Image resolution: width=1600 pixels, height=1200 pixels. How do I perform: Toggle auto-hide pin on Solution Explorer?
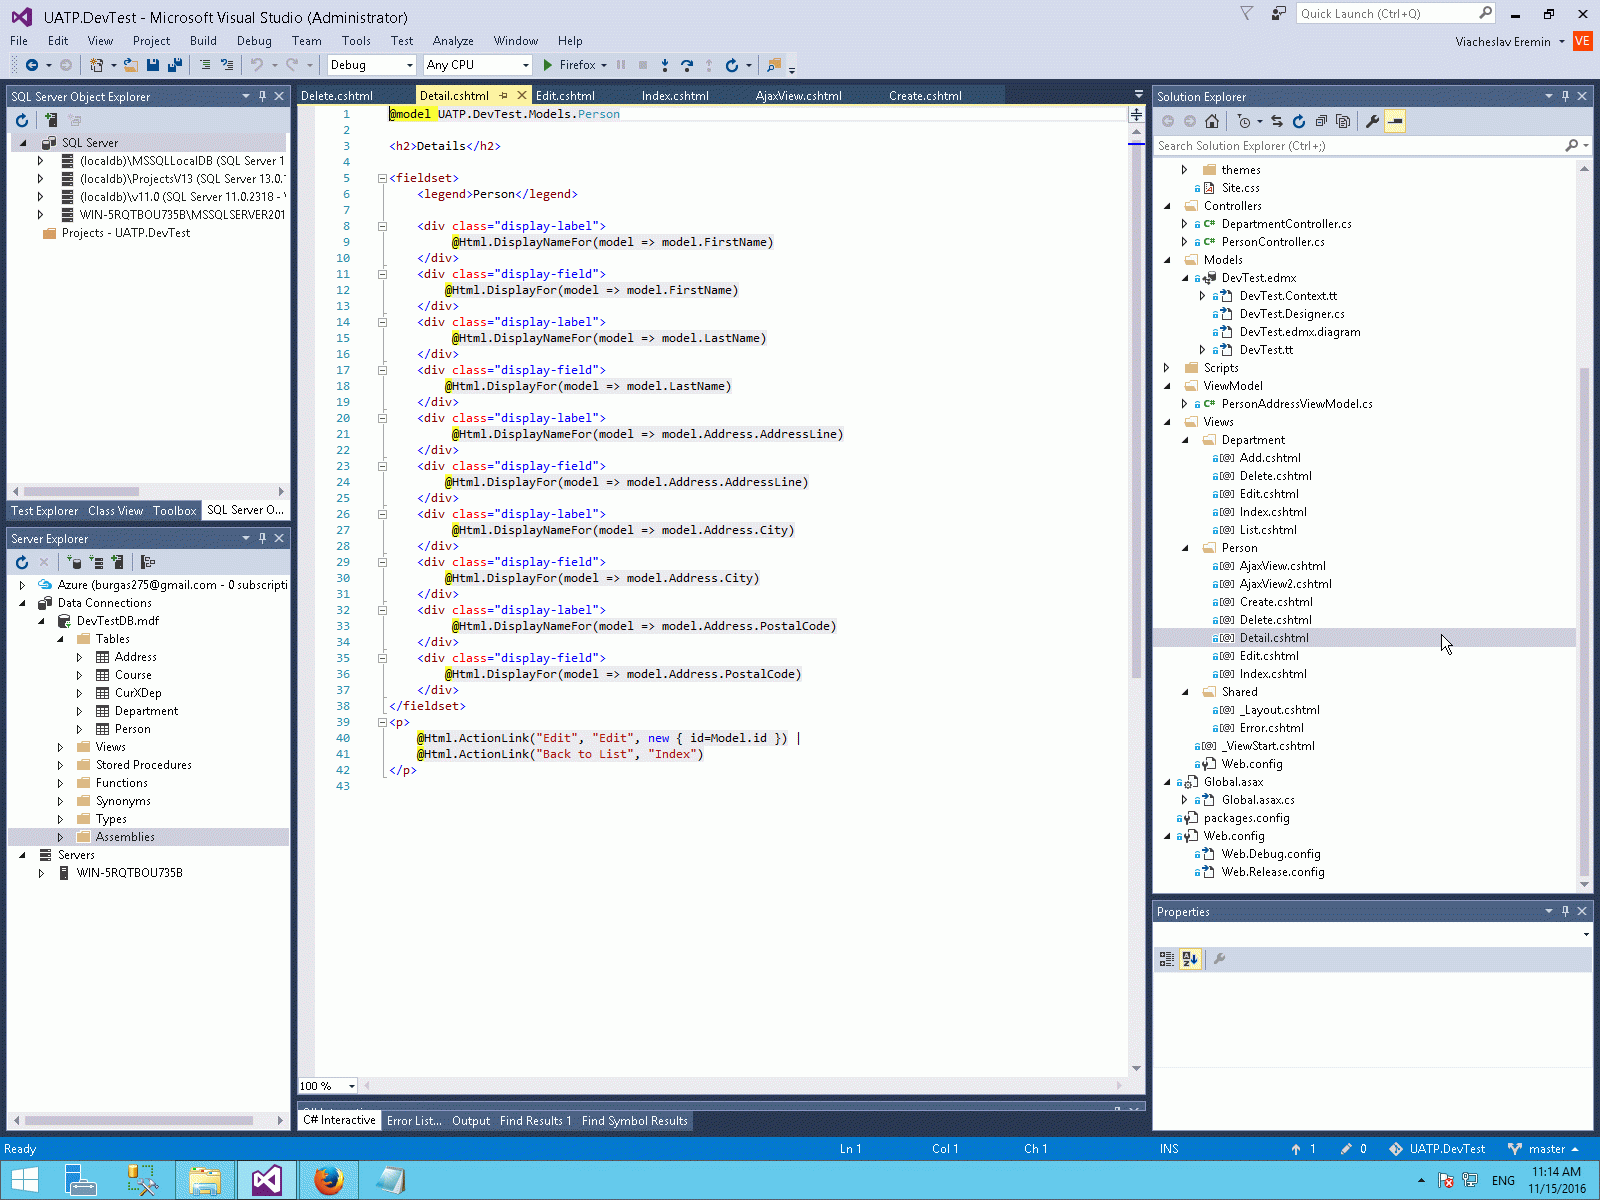click(x=1565, y=96)
